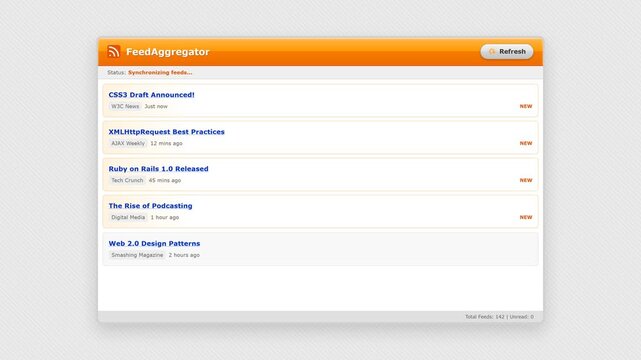Viewport: 641px width, 360px height.
Task: Open Web 2.0 Design Patterns article
Action: pyautogui.click(x=154, y=244)
